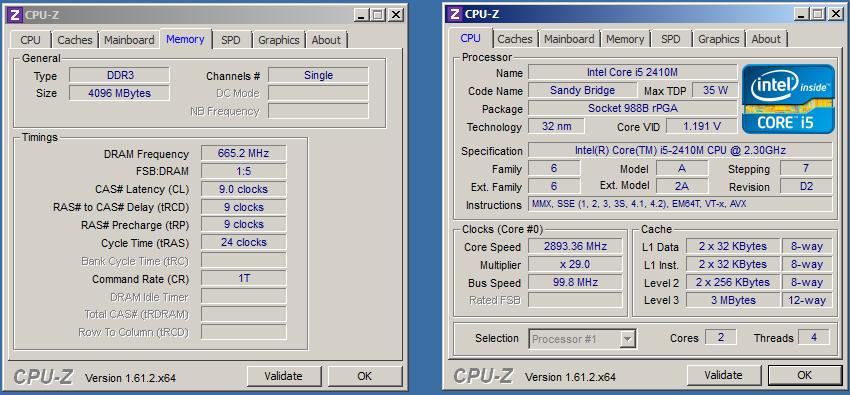This screenshot has width=850, height=395.
Task: Click the Z icon in Memory window title bar
Action: click(x=15, y=15)
